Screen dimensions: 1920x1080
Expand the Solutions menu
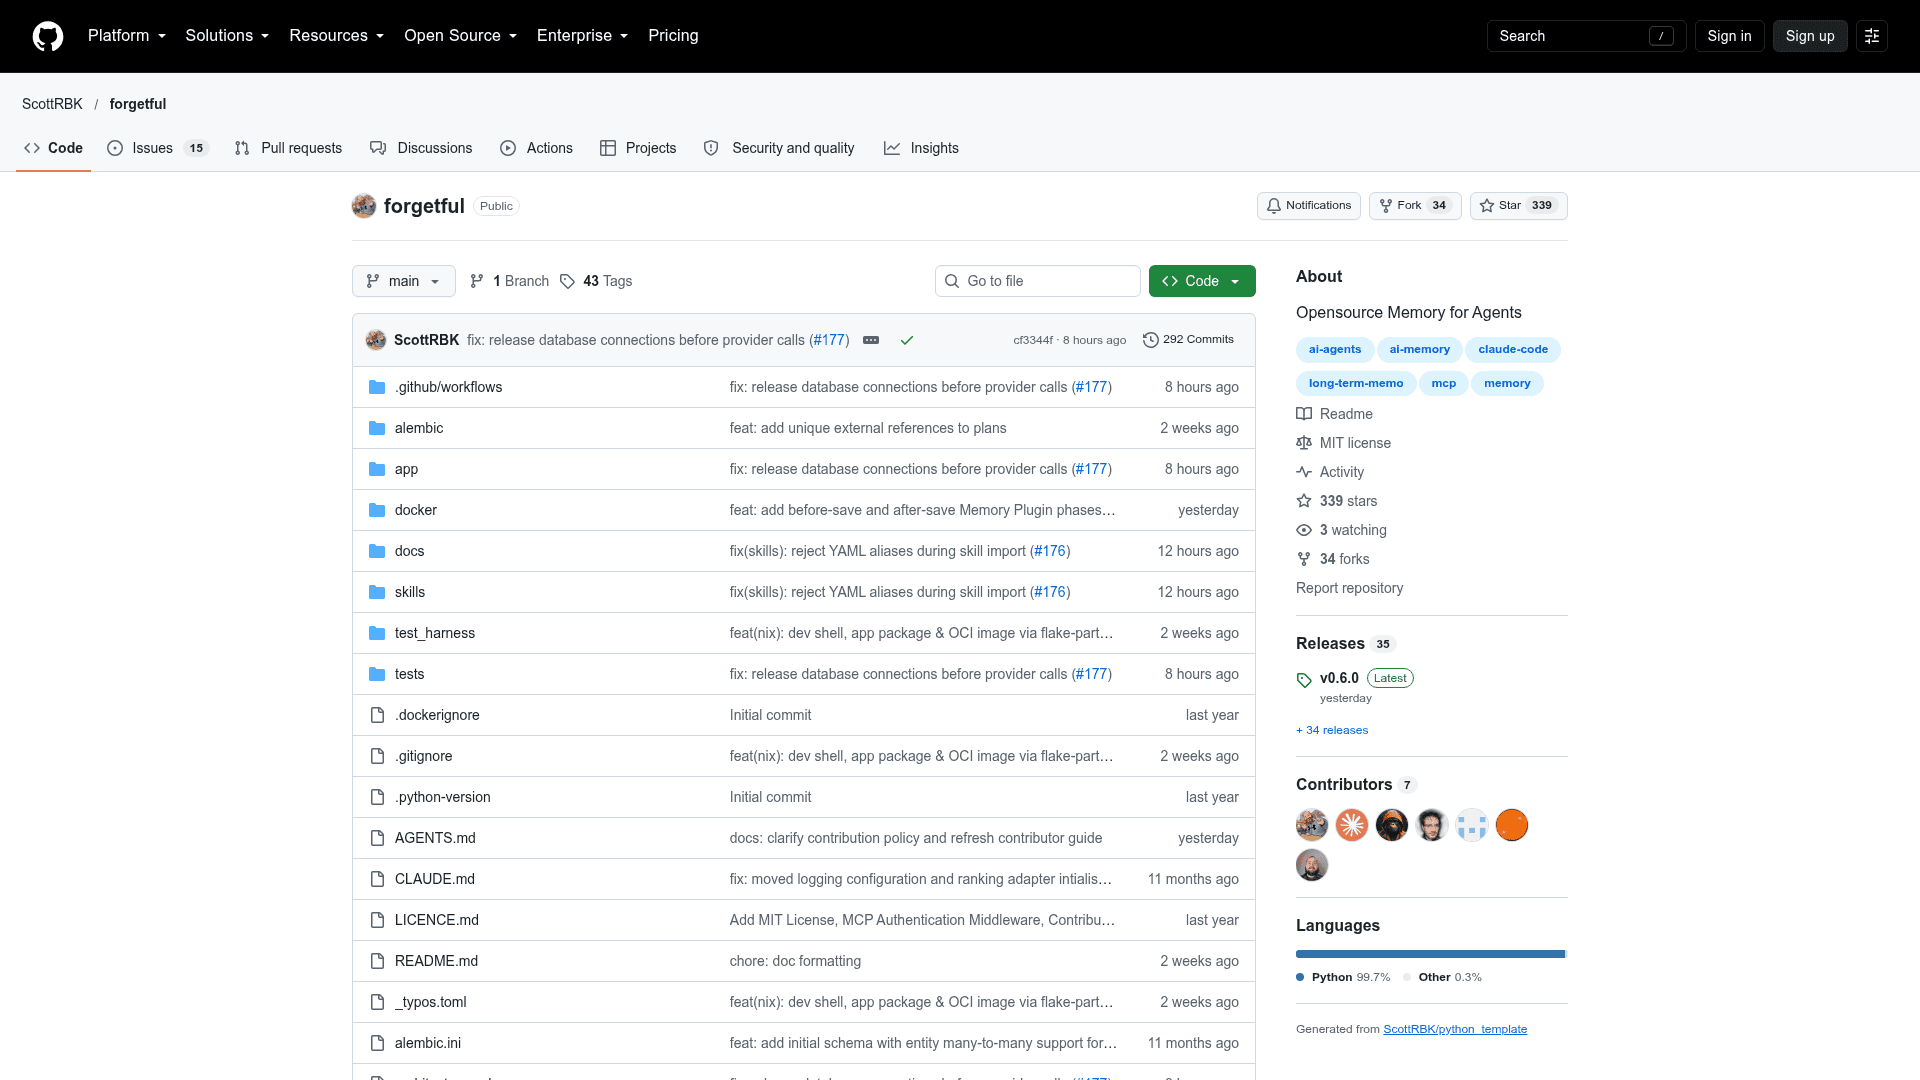point(227,36)
